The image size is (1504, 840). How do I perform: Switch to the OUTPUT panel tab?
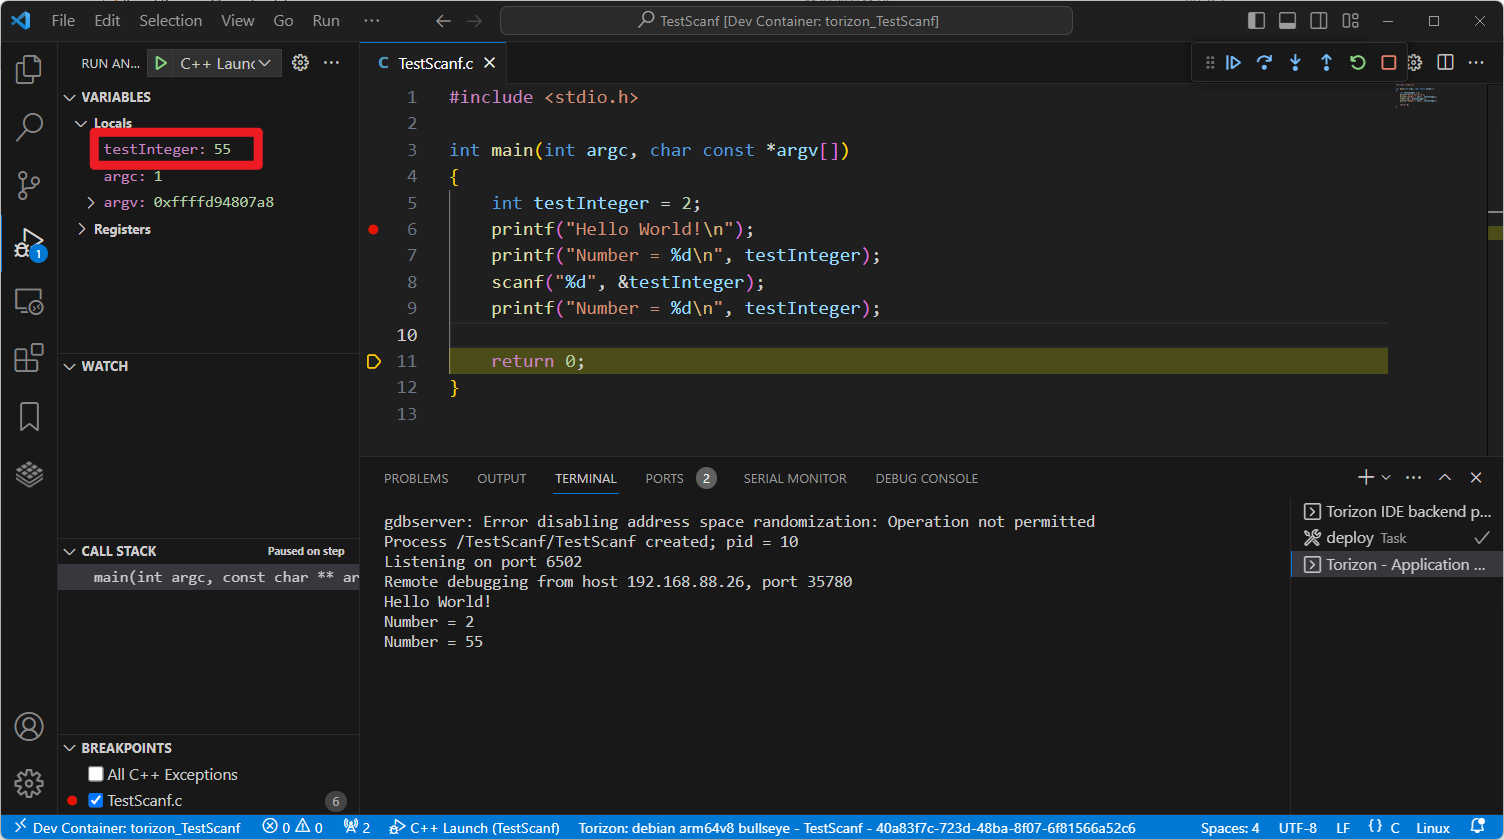(501, 478)
